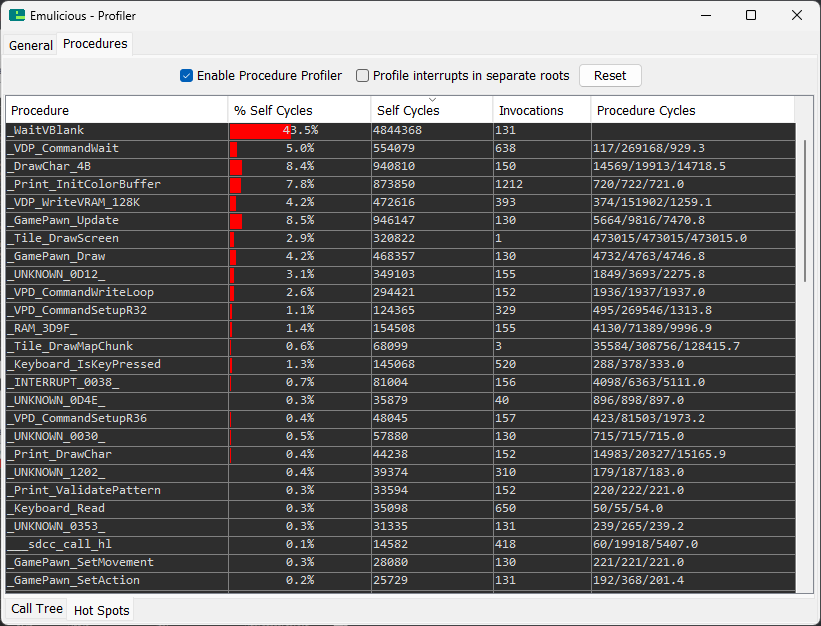
Task: Maximize the Profiler window
Action: point(751,15)
